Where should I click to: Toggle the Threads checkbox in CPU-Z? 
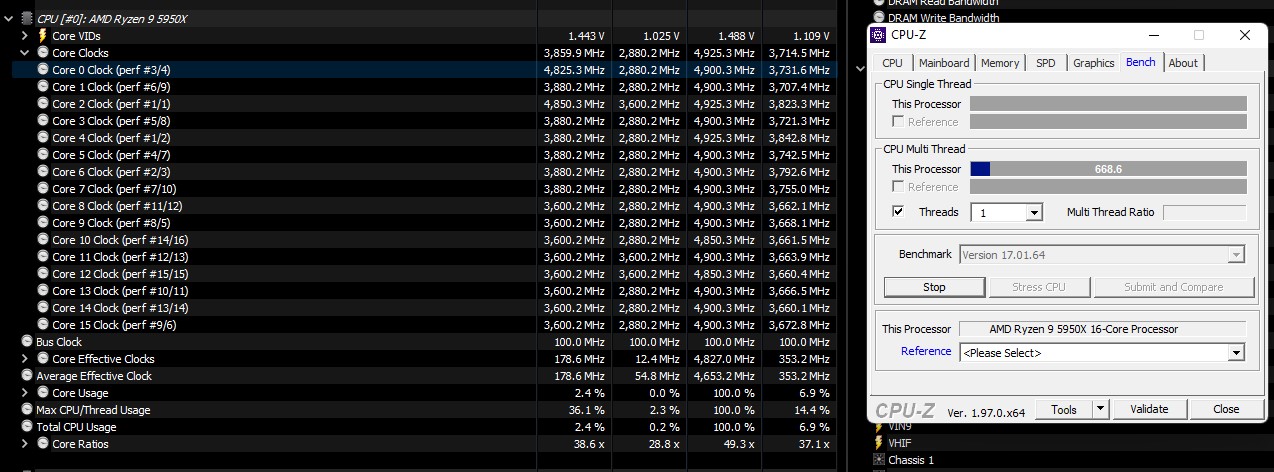click(898, 212)
